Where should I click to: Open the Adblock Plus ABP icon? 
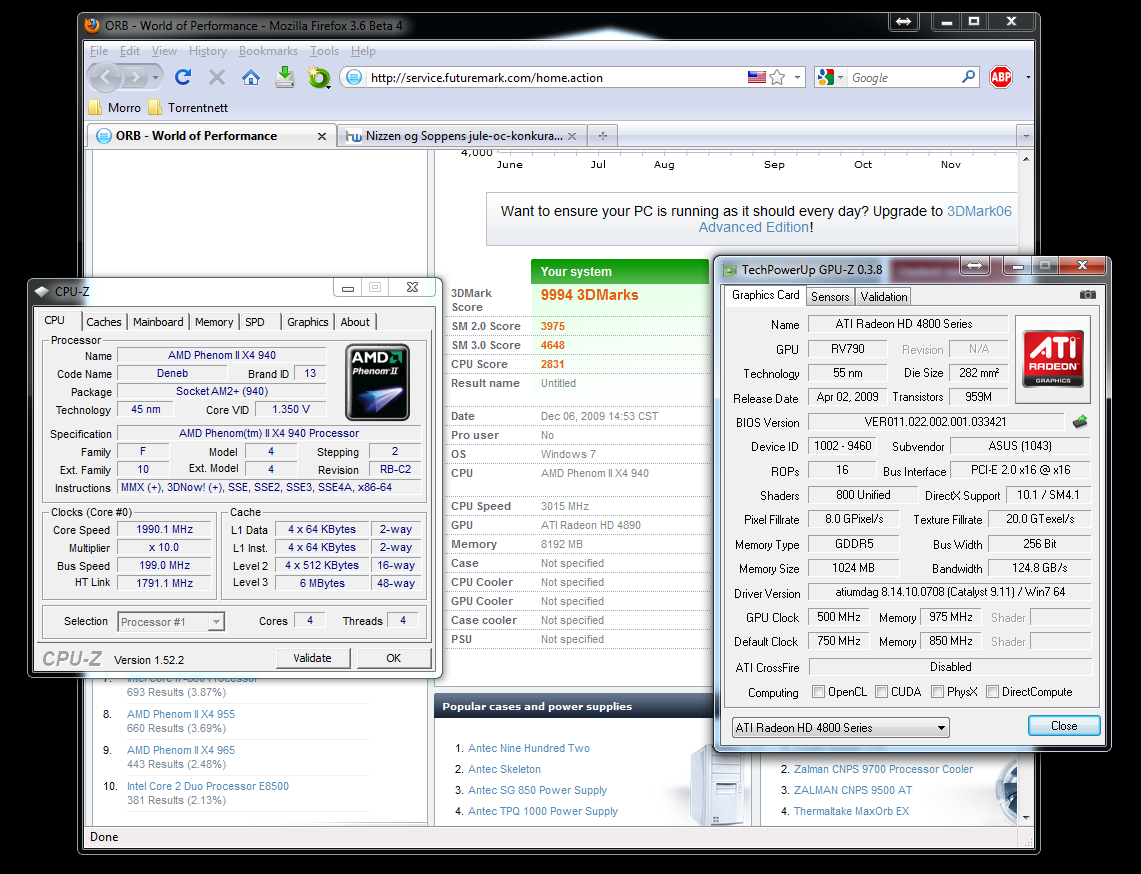[x=1001, y=76]
